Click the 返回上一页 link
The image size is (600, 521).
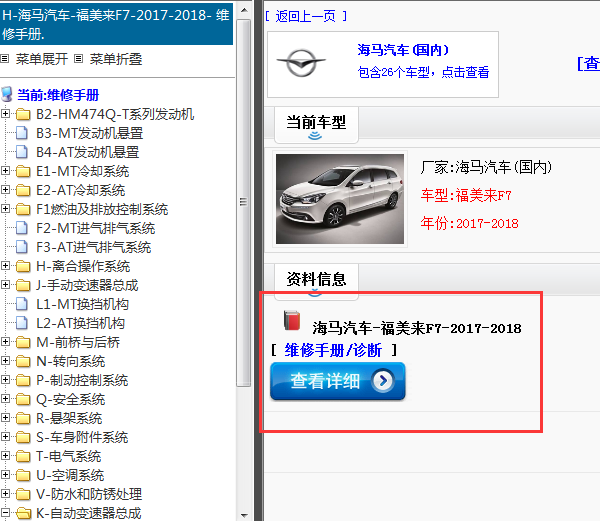tap(306, 16)
